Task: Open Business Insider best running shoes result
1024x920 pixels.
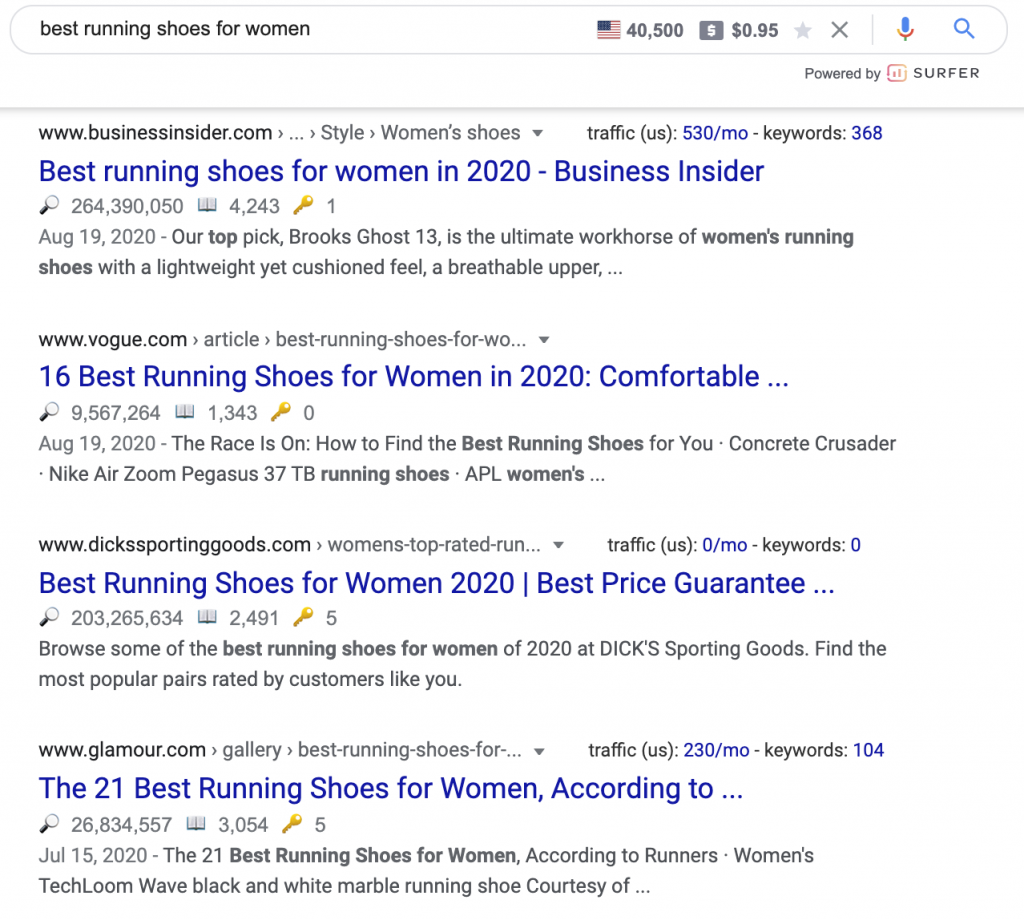Action: pyautogui.click(x=401, y=171)
